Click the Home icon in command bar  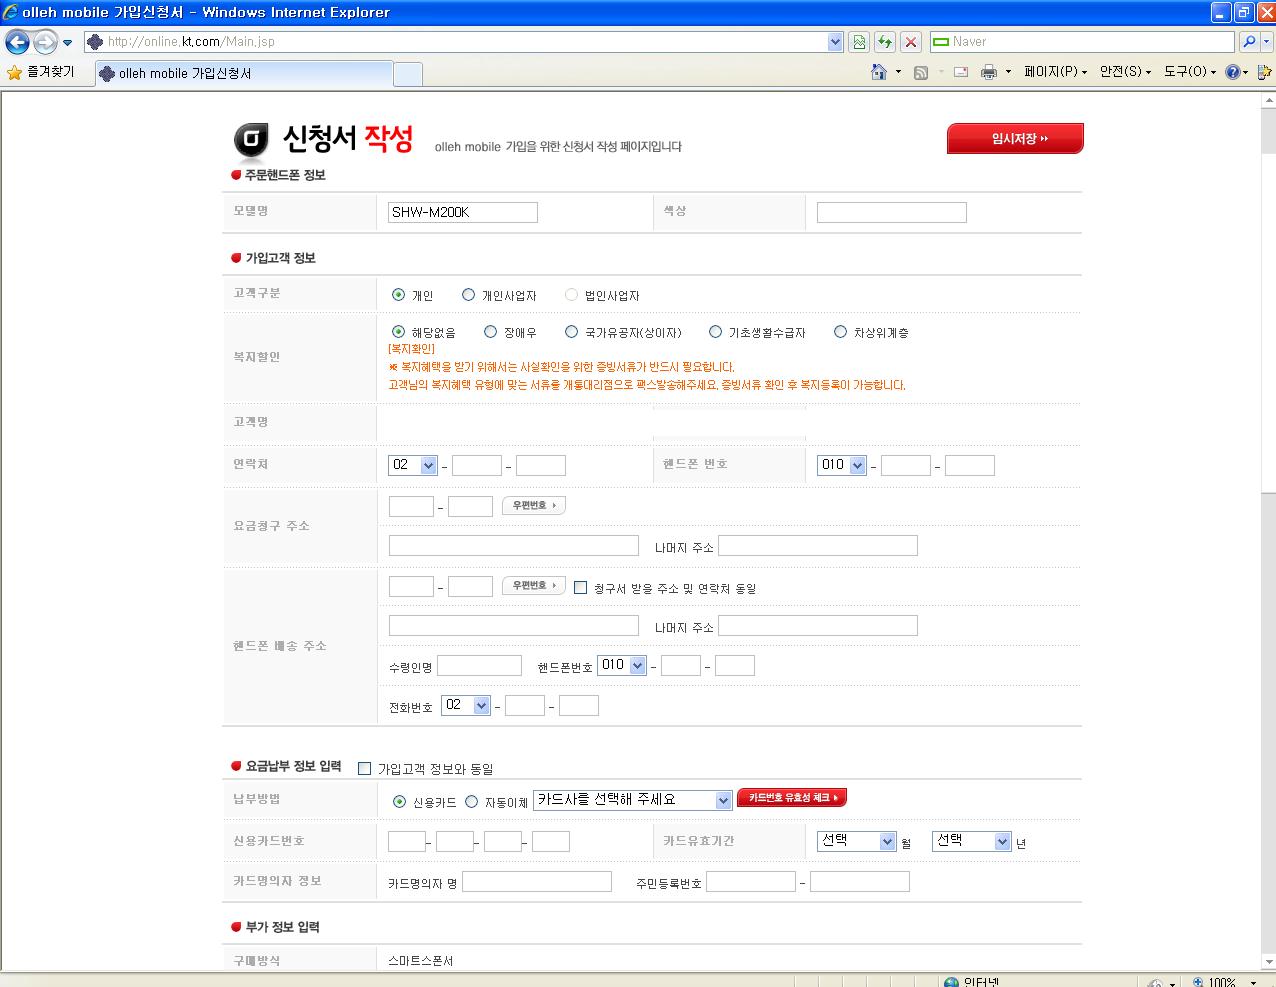[879, 72]
